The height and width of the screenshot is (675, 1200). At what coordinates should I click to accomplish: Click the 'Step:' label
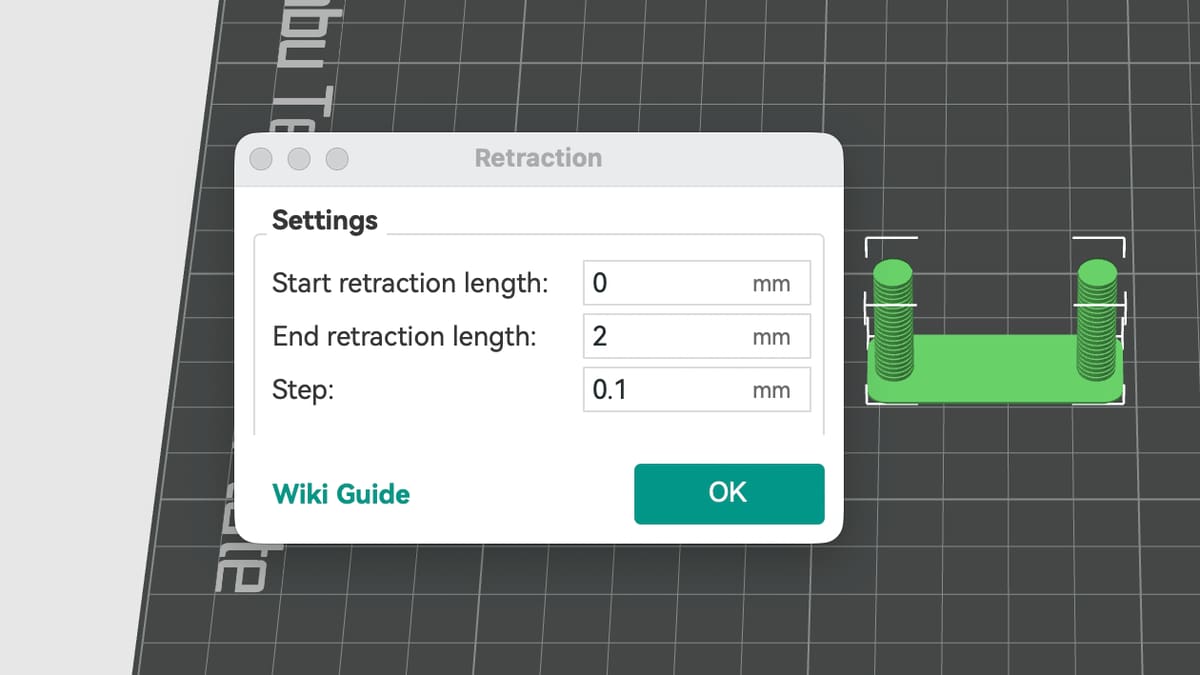coord(303,390)
